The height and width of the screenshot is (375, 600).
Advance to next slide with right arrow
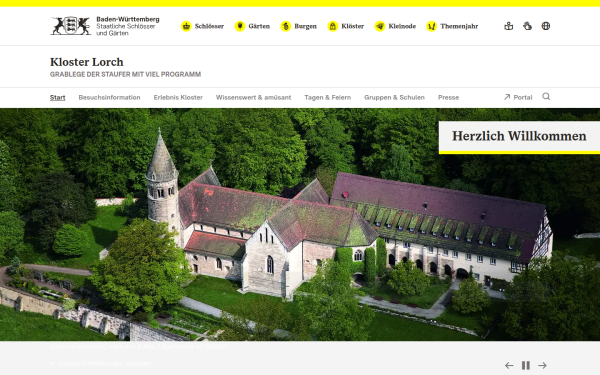coord(542,365)
